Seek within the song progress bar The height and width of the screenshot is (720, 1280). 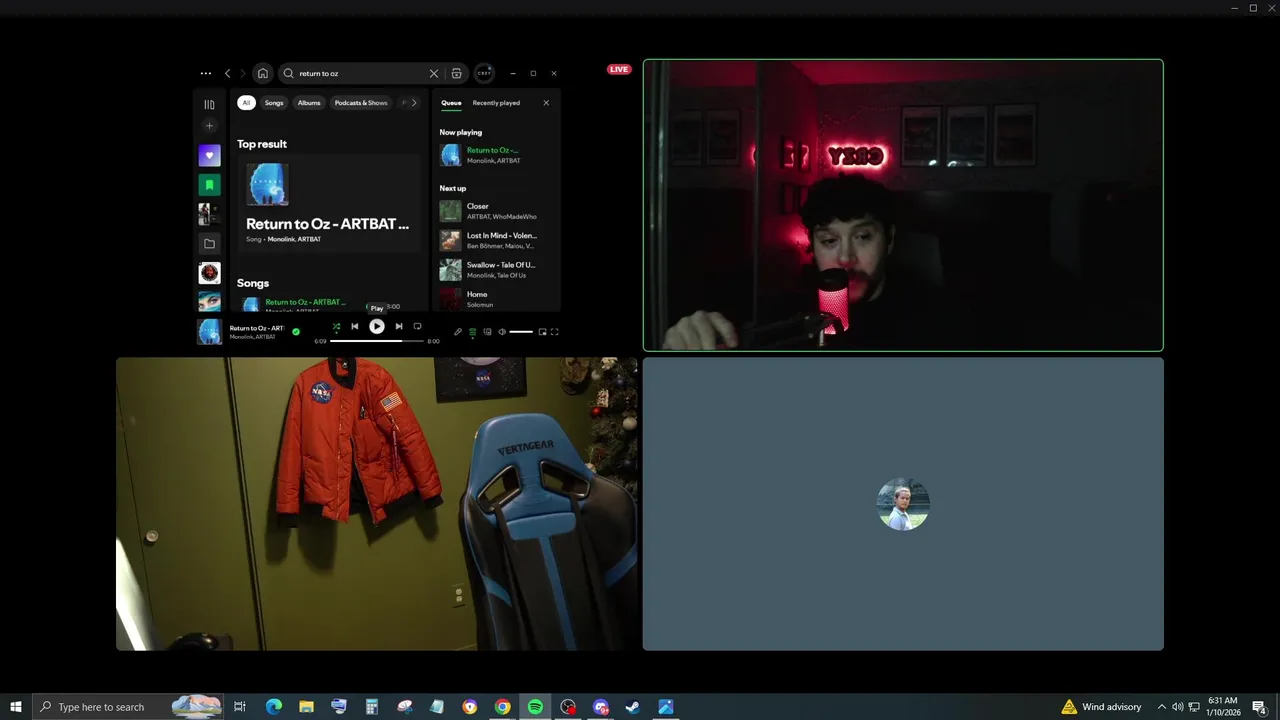coord(377,341)
